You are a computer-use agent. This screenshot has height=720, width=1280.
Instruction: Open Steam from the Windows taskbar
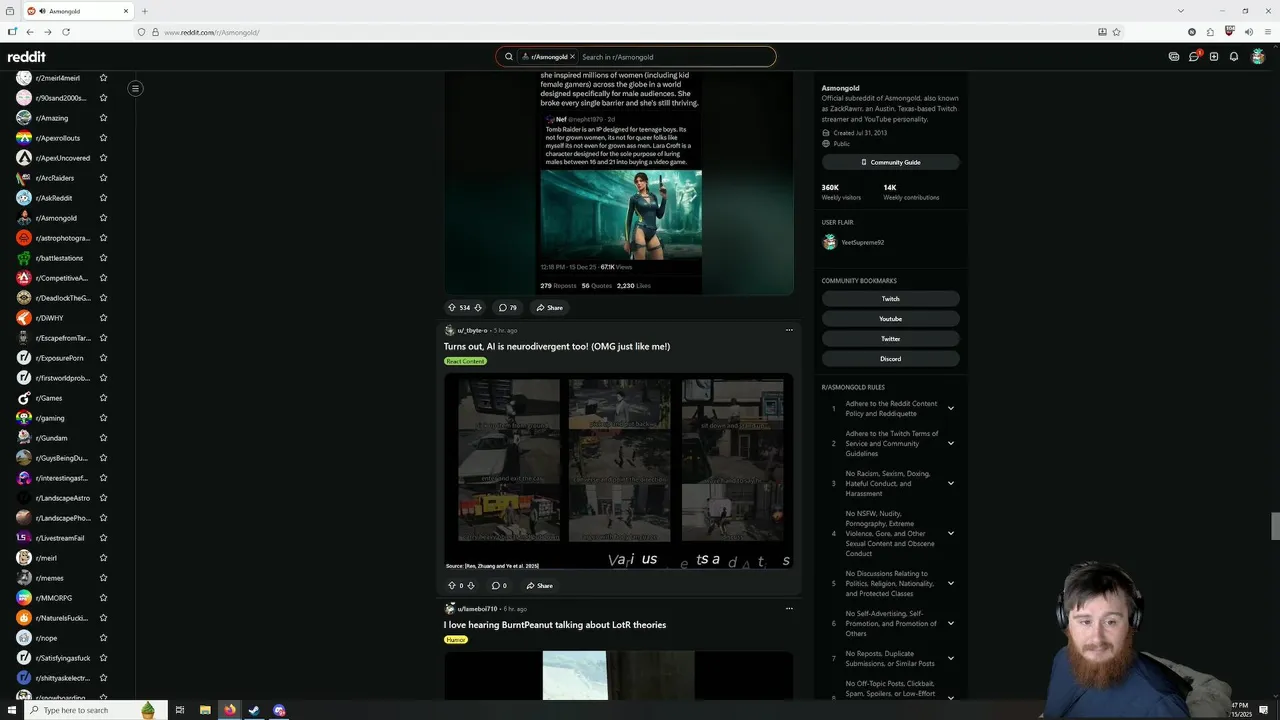[x=254, y=710]
